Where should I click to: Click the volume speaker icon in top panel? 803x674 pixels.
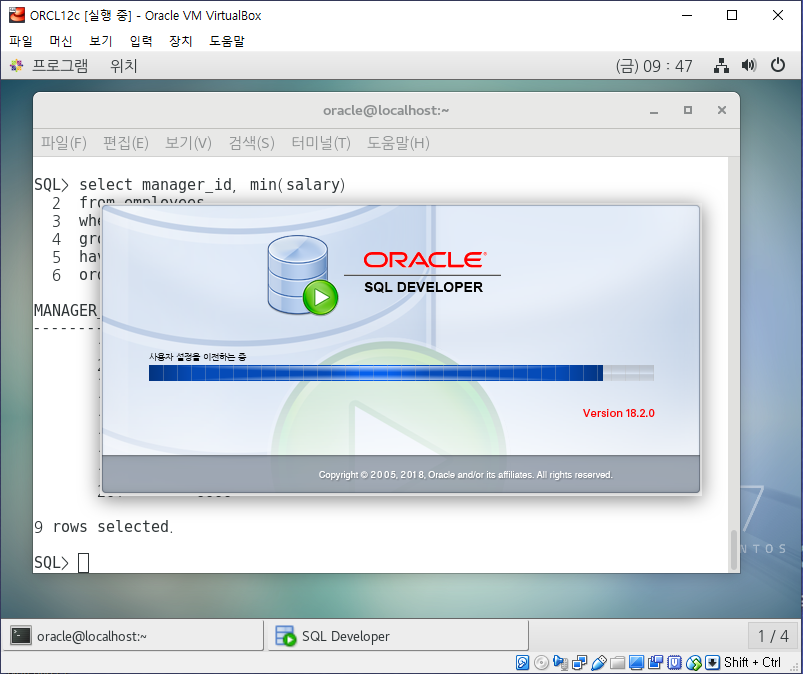(749, 66)
